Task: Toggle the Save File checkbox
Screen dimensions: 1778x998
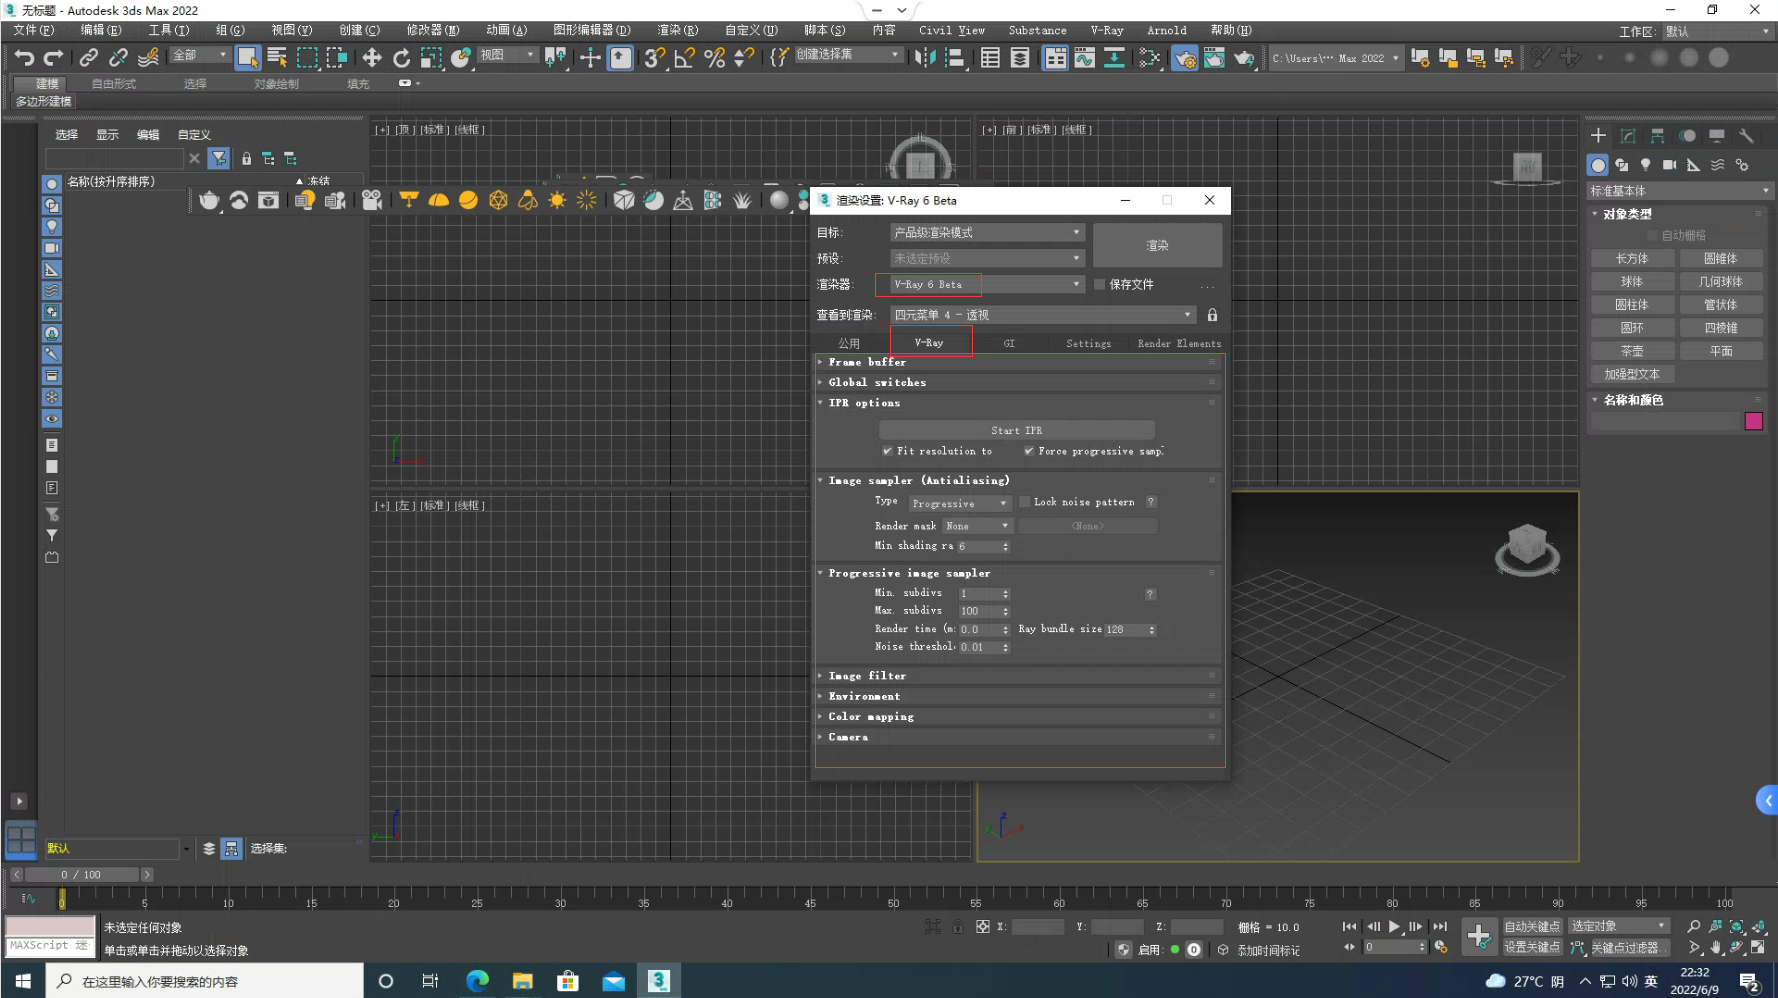Action: [1100, 284]
